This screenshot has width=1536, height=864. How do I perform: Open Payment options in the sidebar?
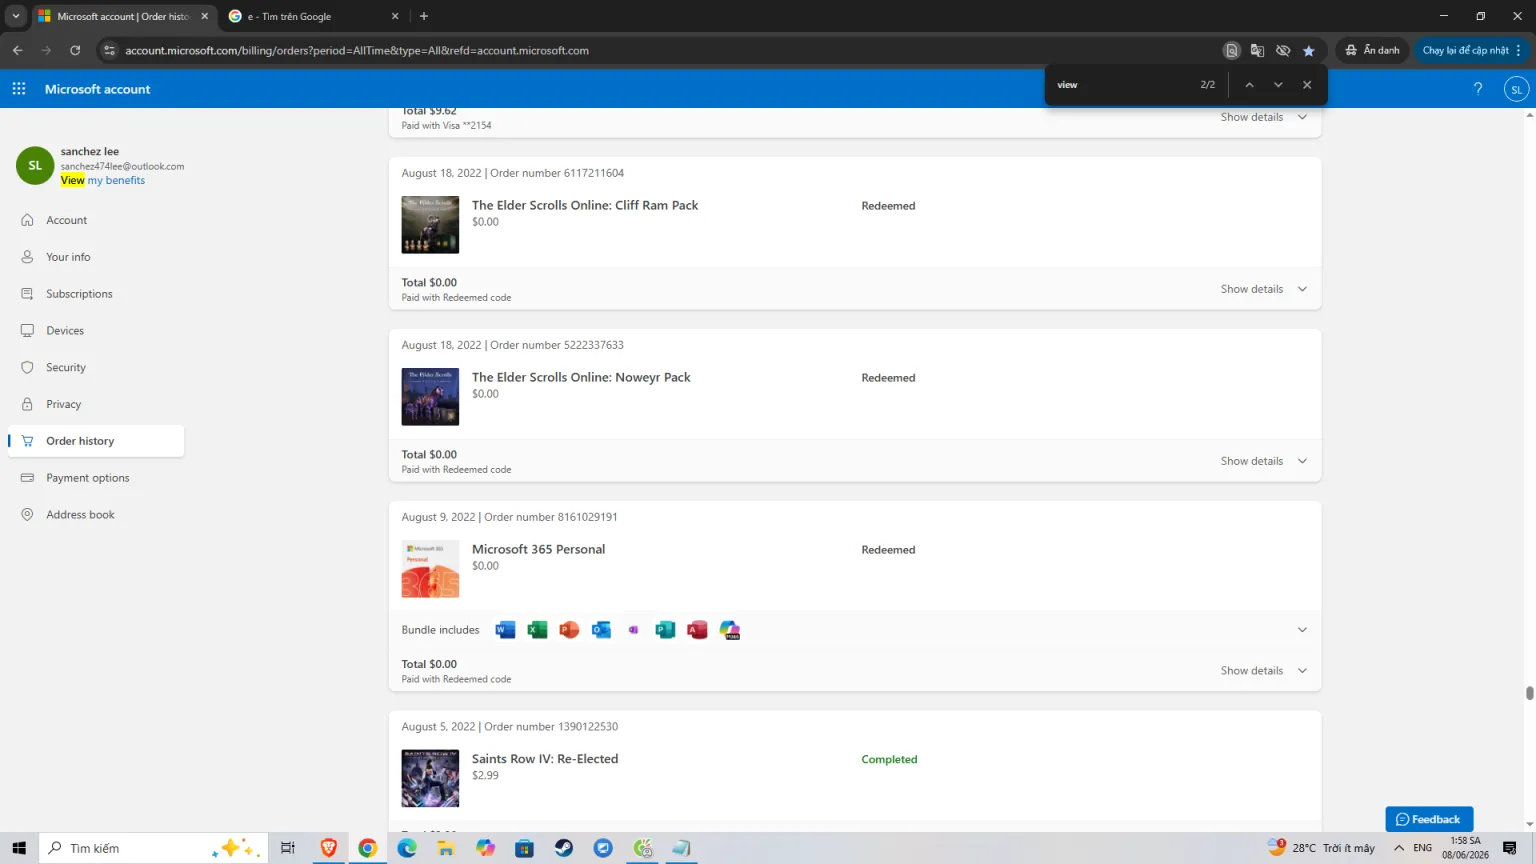(88, 478)
